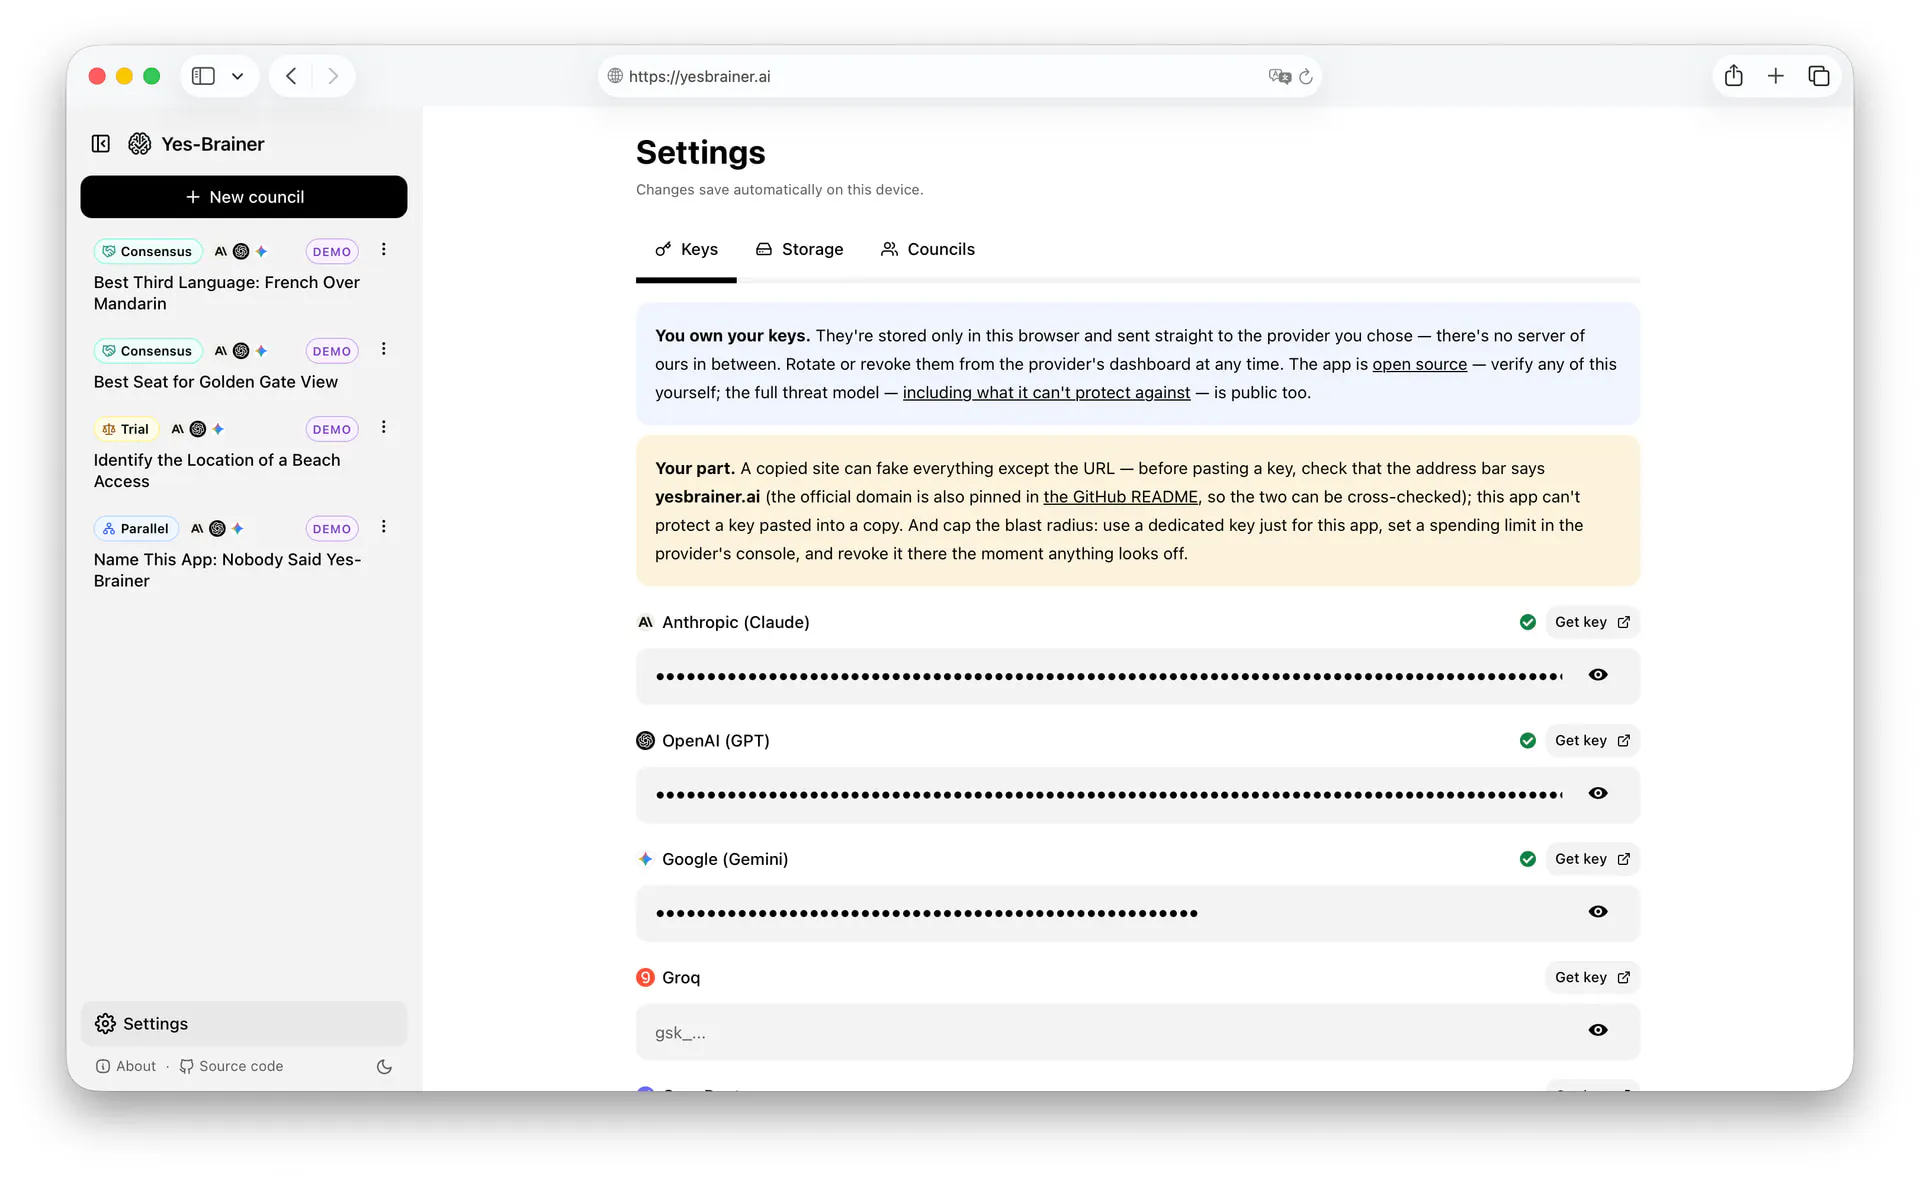Viewport: 1920px width, 1179px height.
Task: Click the Safari address bar
Action: click(959, 76)
